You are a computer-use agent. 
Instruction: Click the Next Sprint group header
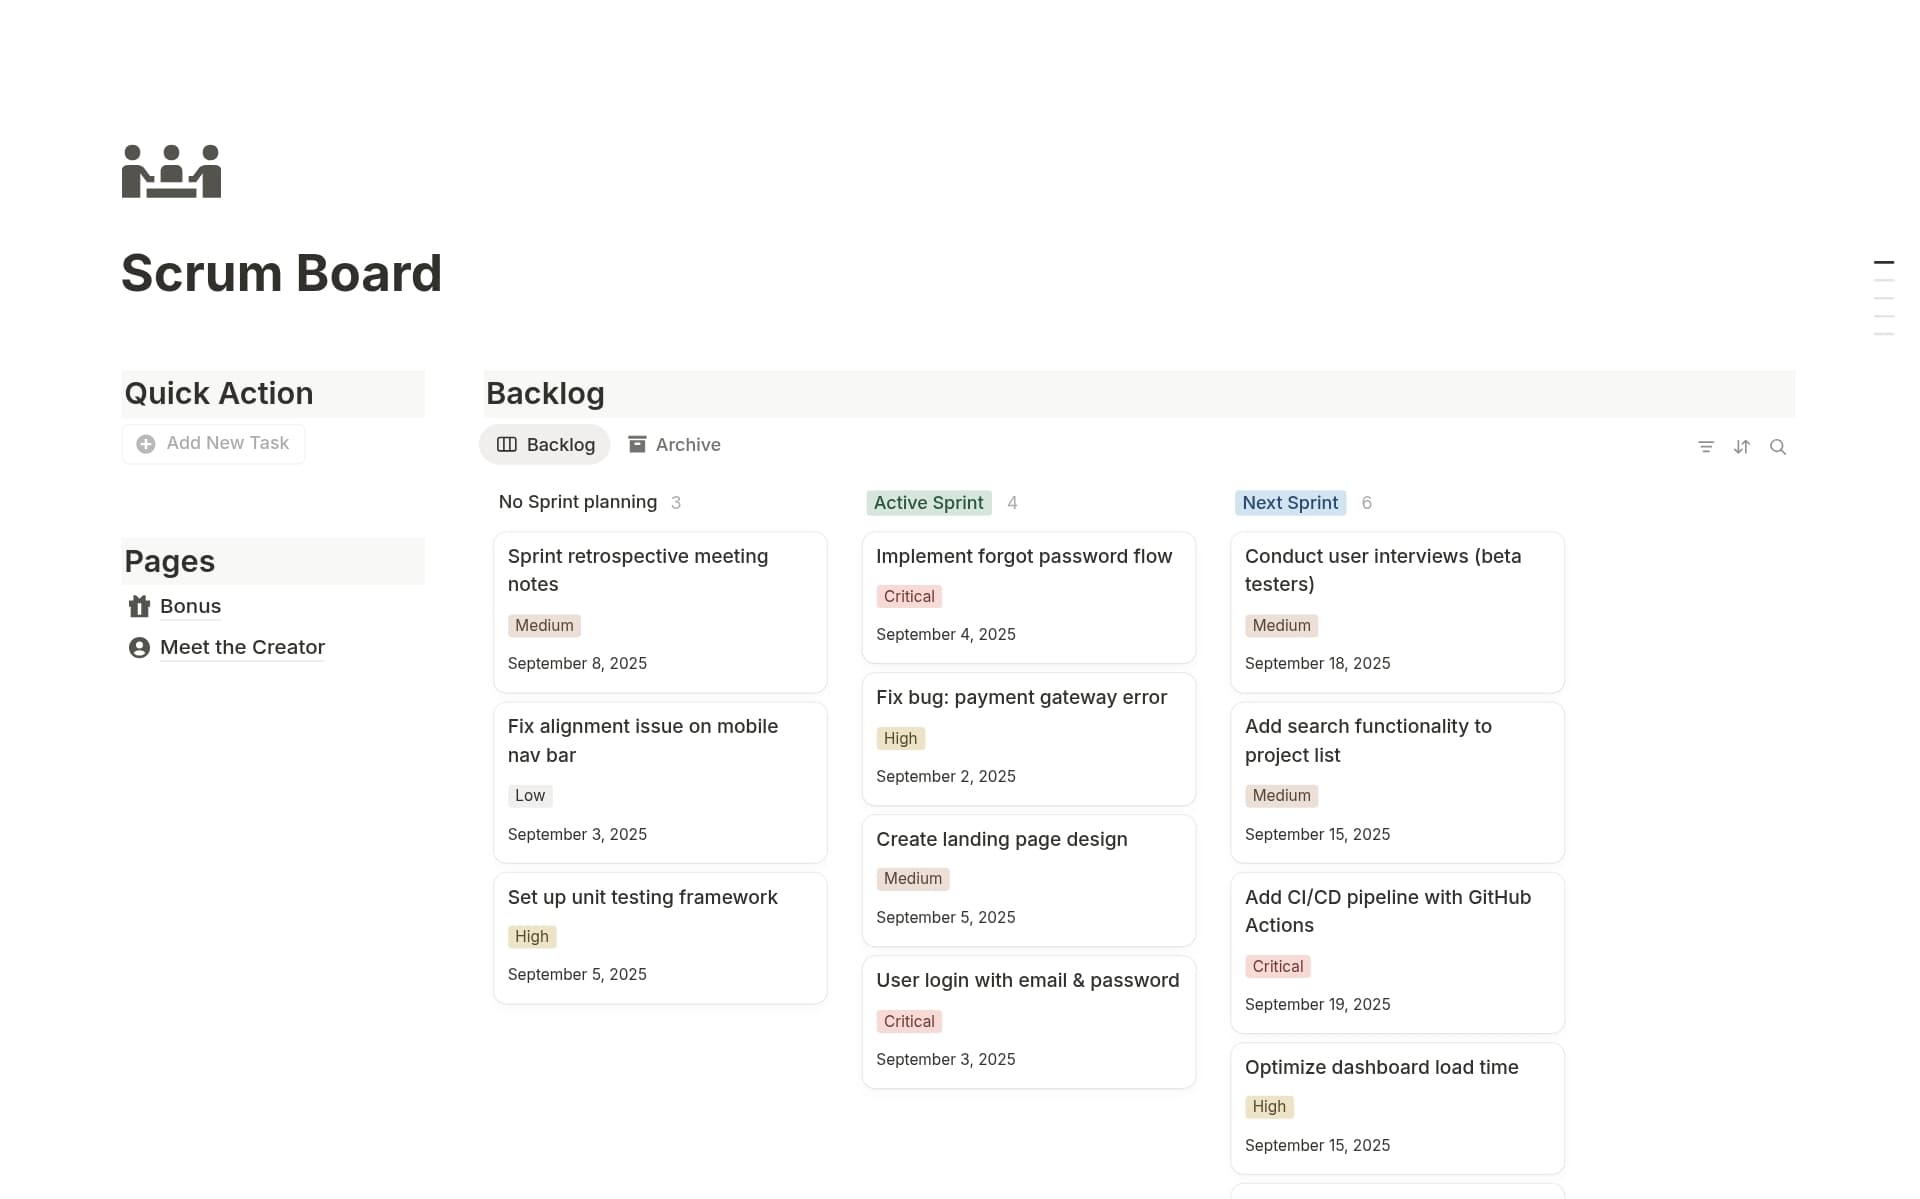(1289, 502)
